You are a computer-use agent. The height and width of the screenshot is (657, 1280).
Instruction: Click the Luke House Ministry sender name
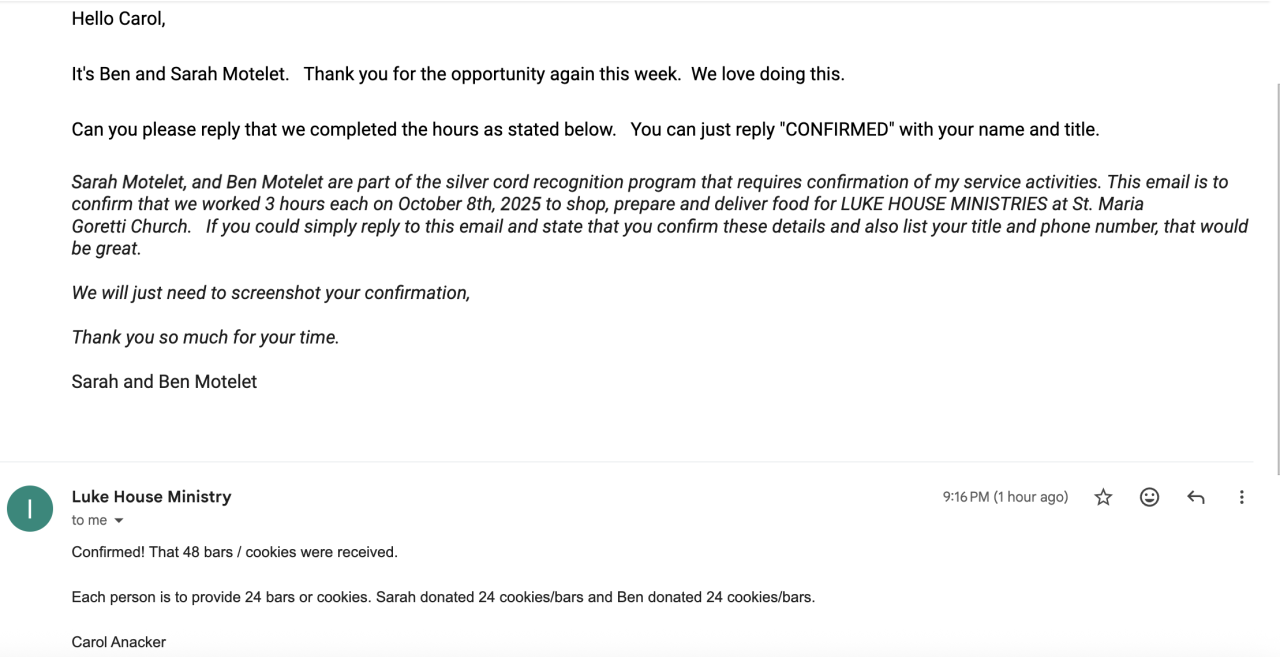click(x=151, y=496)
